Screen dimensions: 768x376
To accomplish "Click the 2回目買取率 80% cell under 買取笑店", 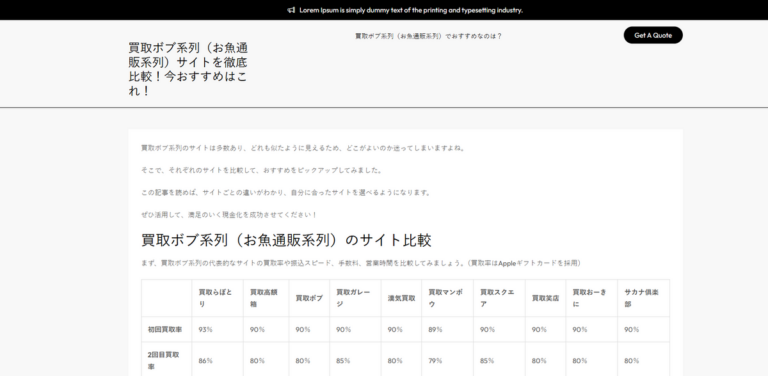I will (546, 360).
